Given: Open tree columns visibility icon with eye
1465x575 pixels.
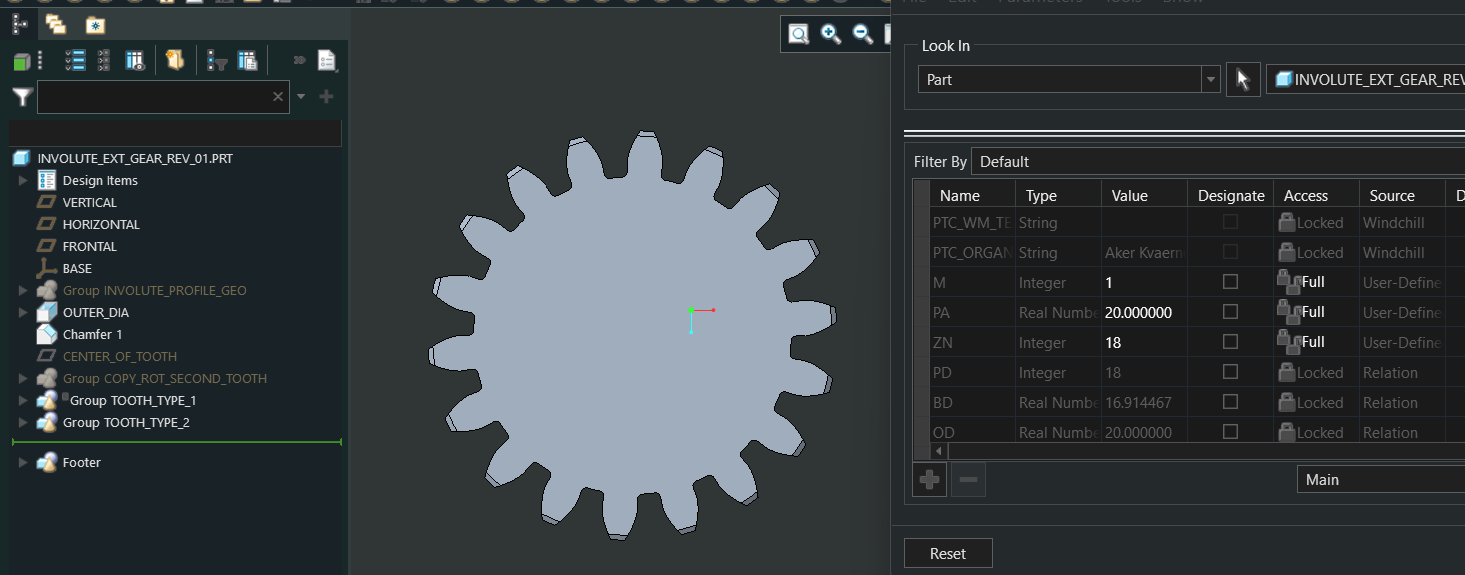Looking at the screenshot, I should click(x=135, y=61).
